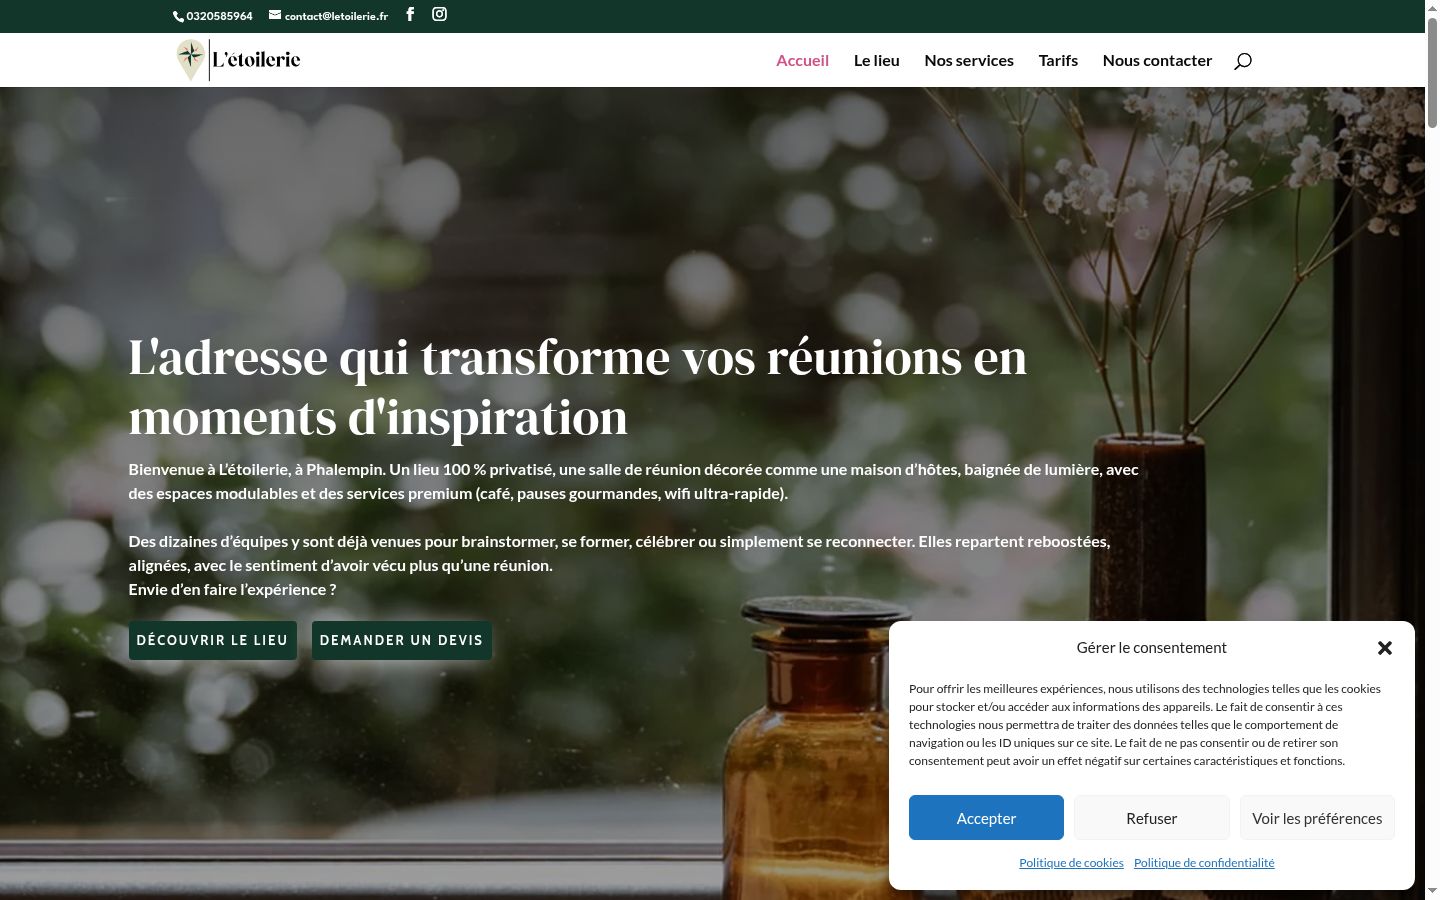Call the phone number 0320585964
Viewport: 1440px width, 900px height.
(213, 16)
